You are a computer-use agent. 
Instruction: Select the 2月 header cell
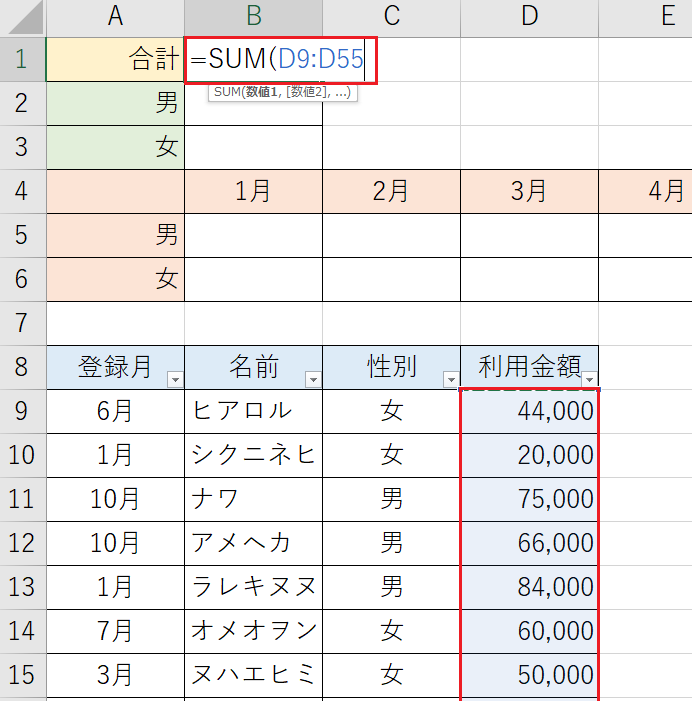(x=392, y=191)
